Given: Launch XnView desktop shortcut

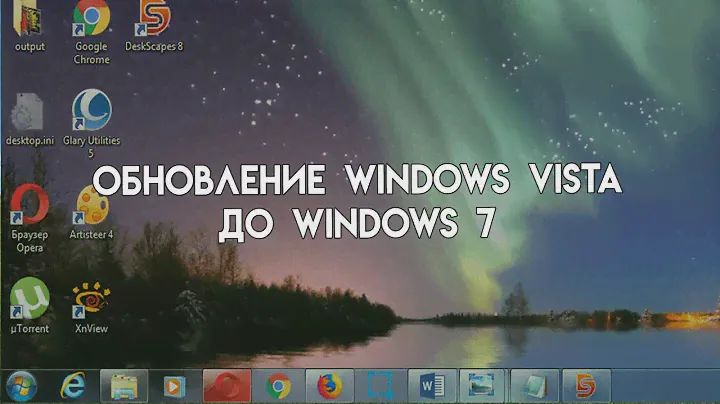Looking at the screenshot, I should click(91, 298).
